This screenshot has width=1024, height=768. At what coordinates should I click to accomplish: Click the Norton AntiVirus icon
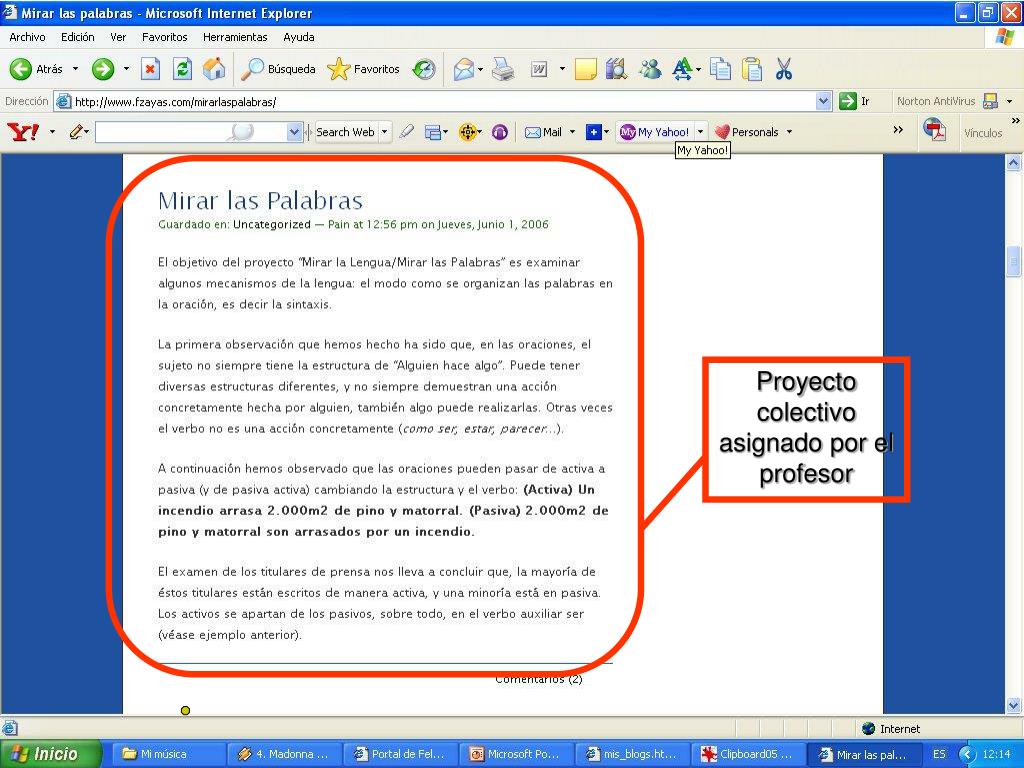990,101
